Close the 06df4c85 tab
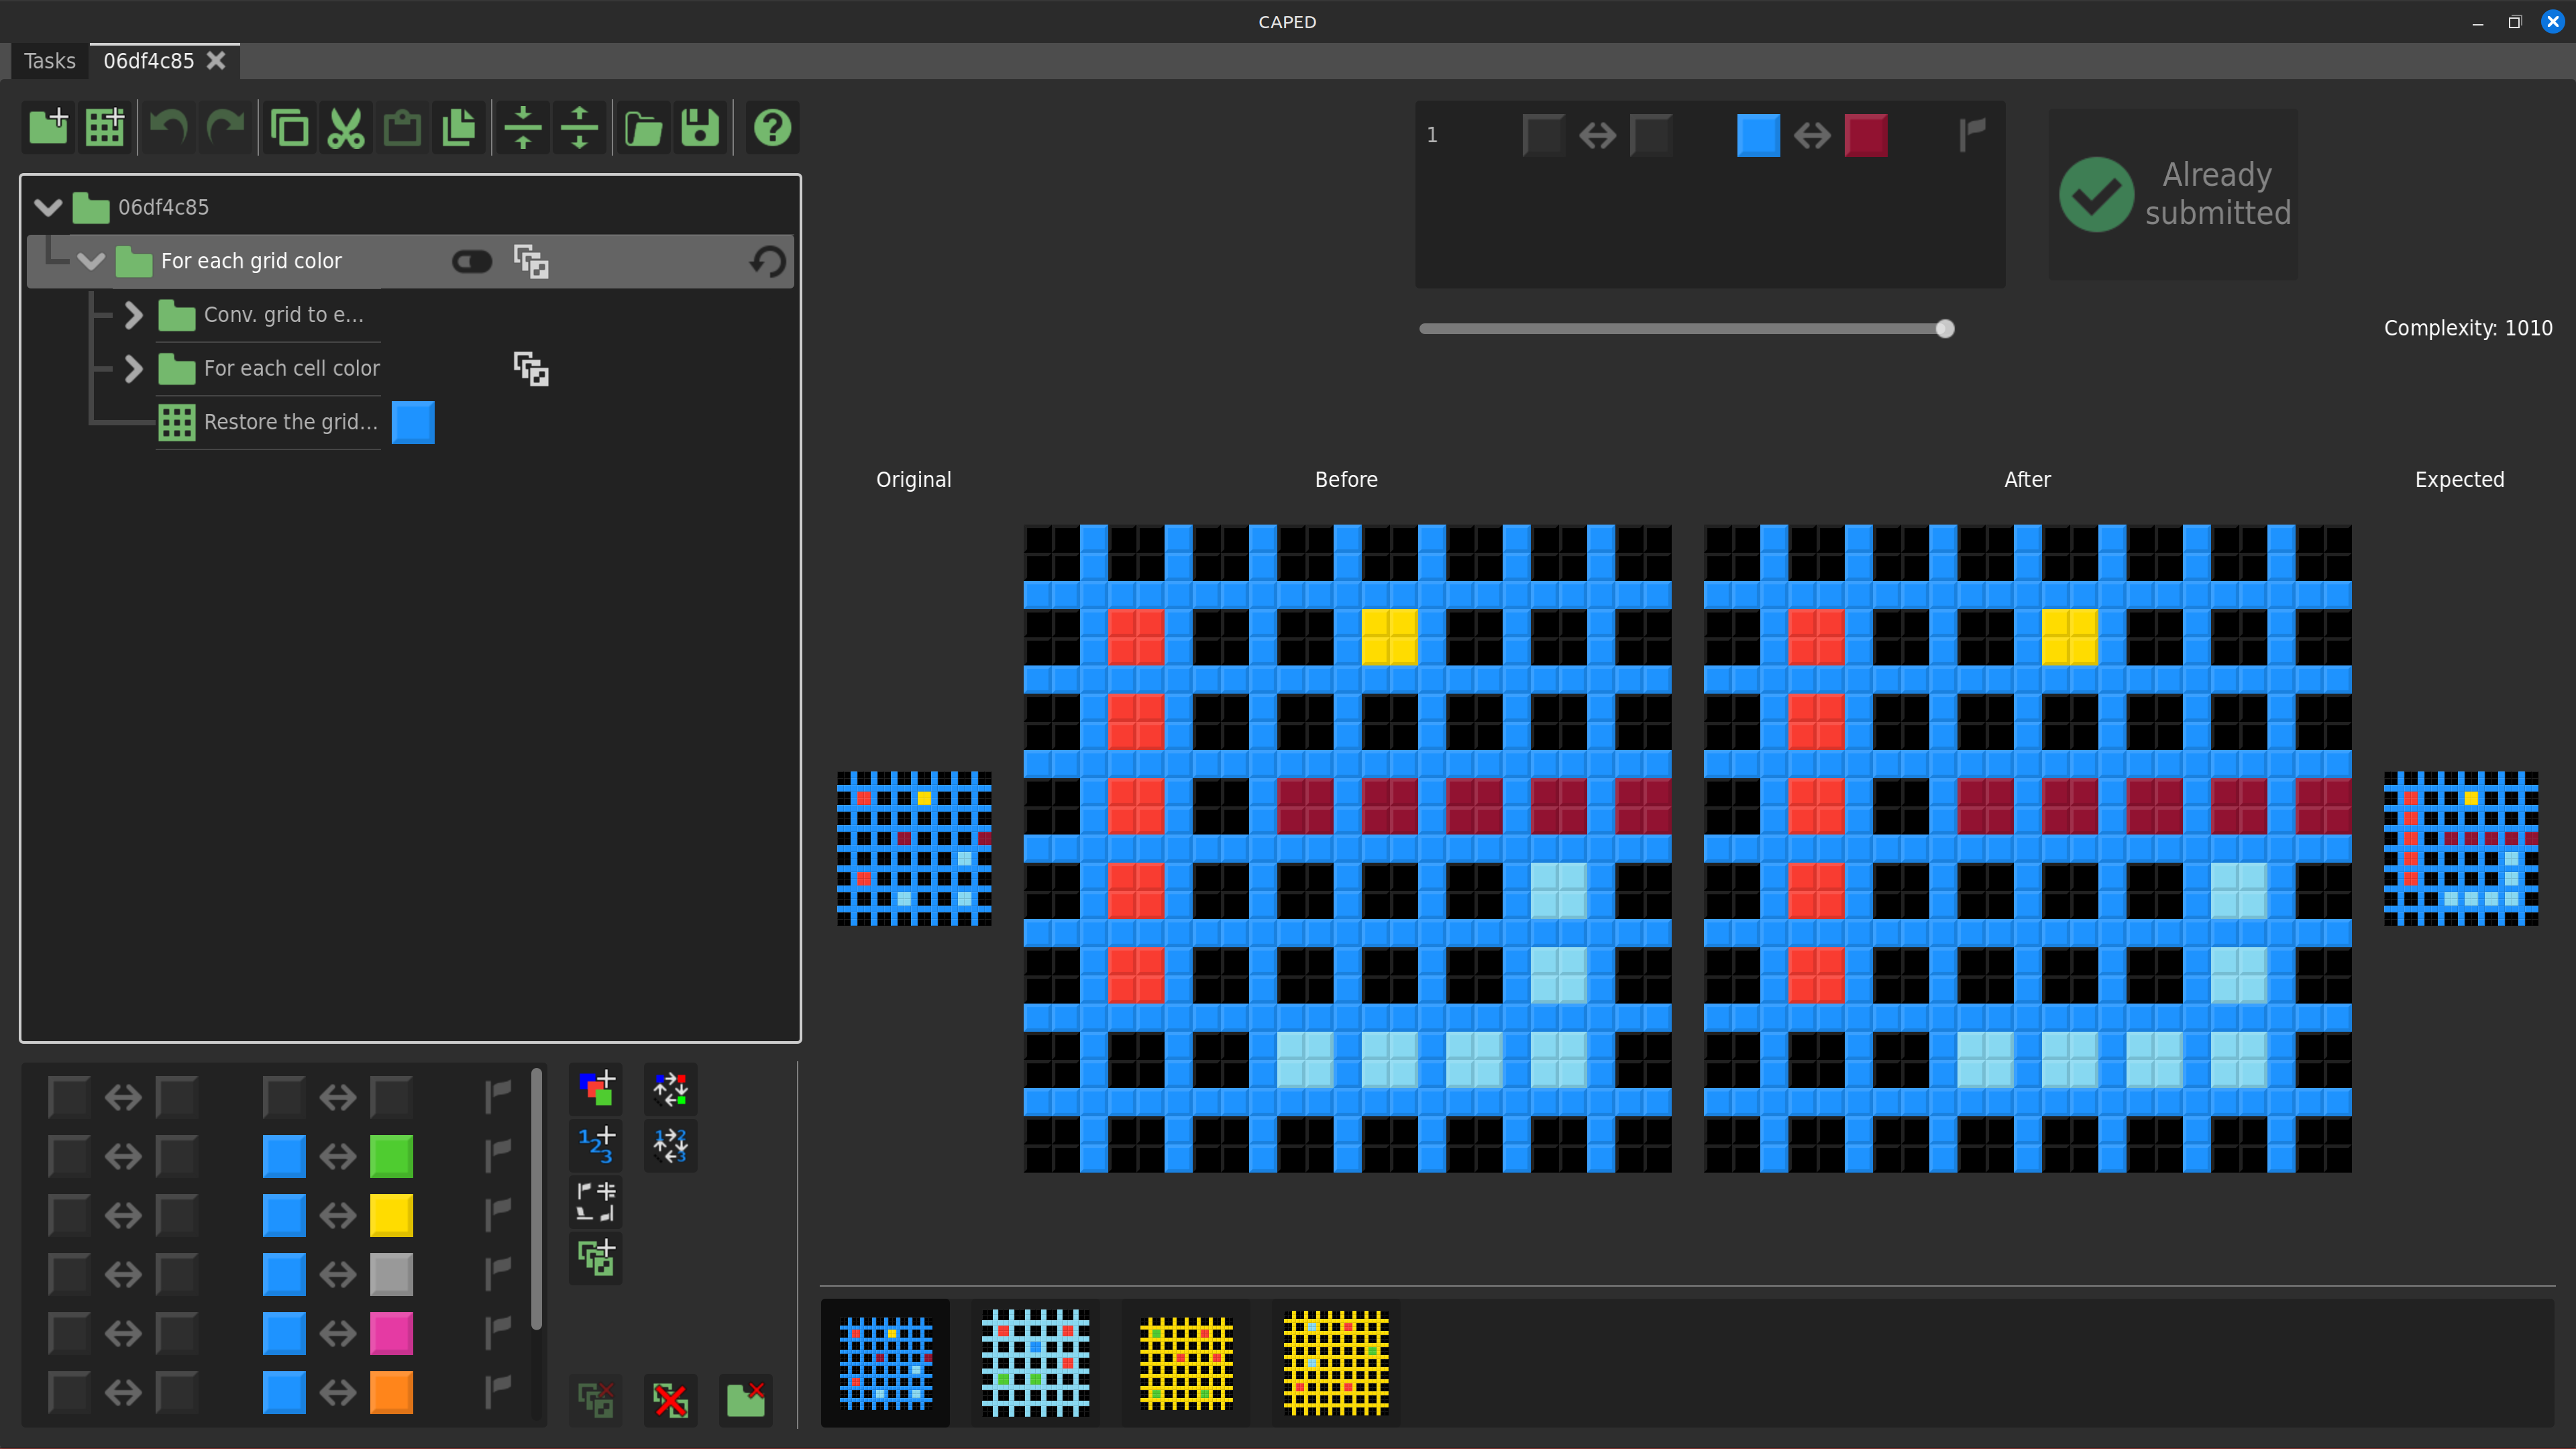 tap(216, 61)
